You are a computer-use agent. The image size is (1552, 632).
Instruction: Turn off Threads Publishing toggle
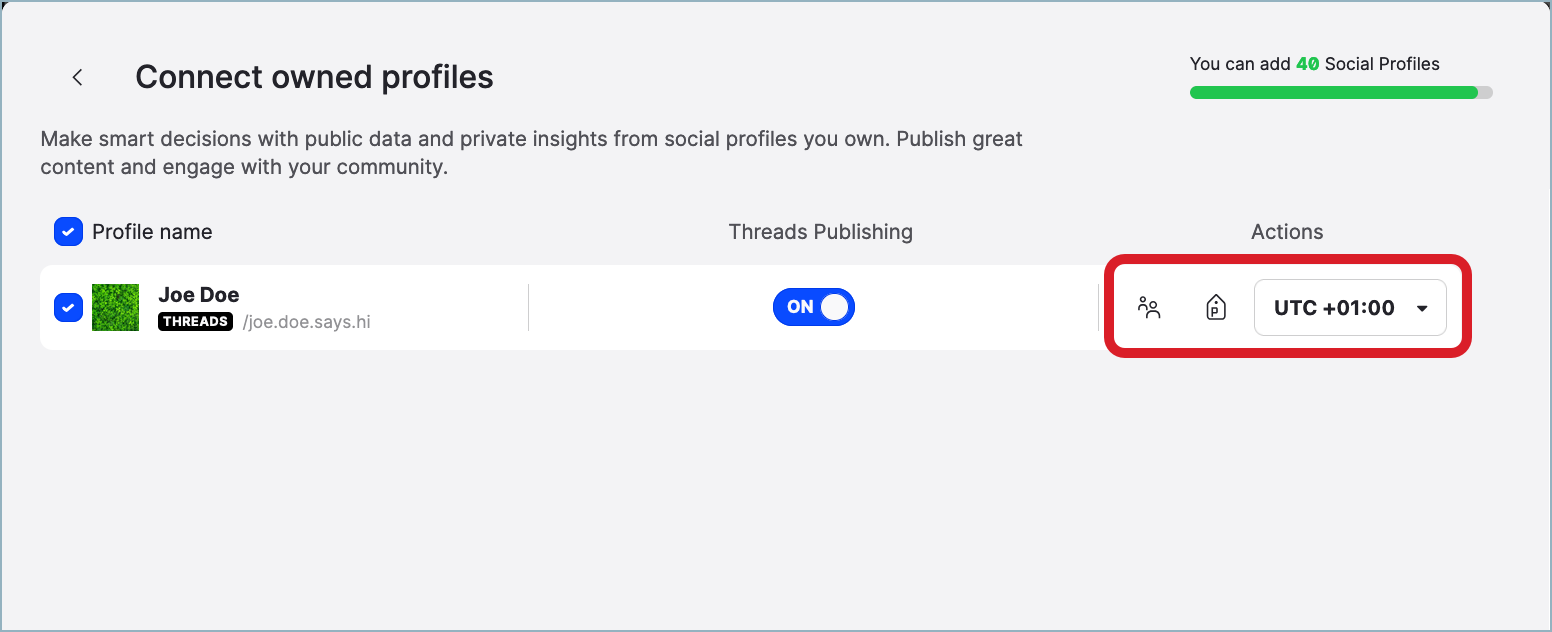814,307
